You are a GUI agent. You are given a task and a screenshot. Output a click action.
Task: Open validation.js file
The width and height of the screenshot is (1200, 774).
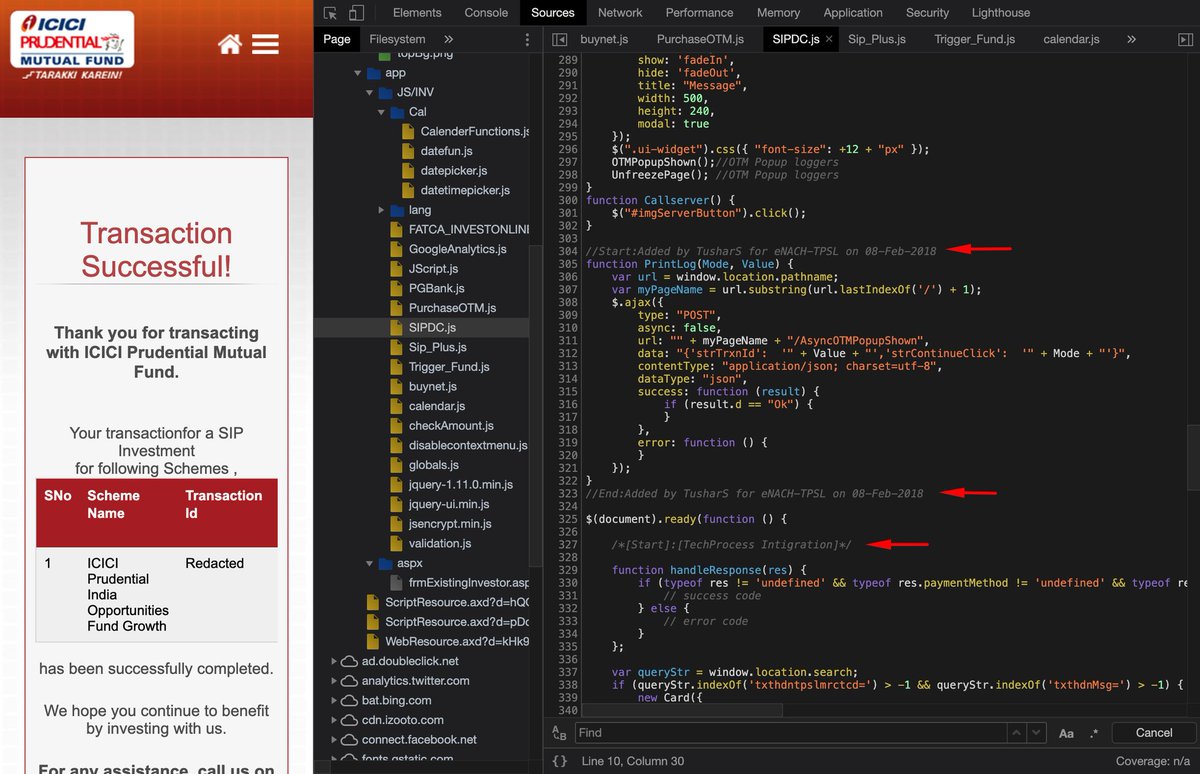(440, 543)
